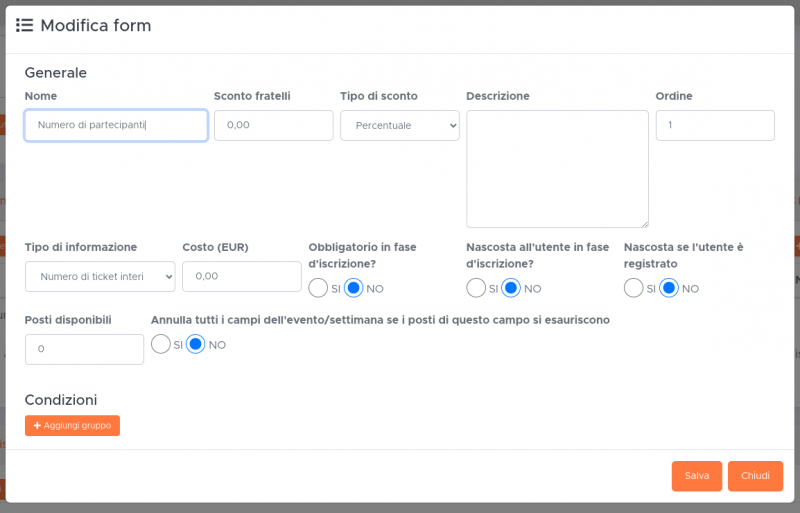Click the list icon beside Modifica form
This screenshot has width=800, height=513.
(x=24, y=25)
